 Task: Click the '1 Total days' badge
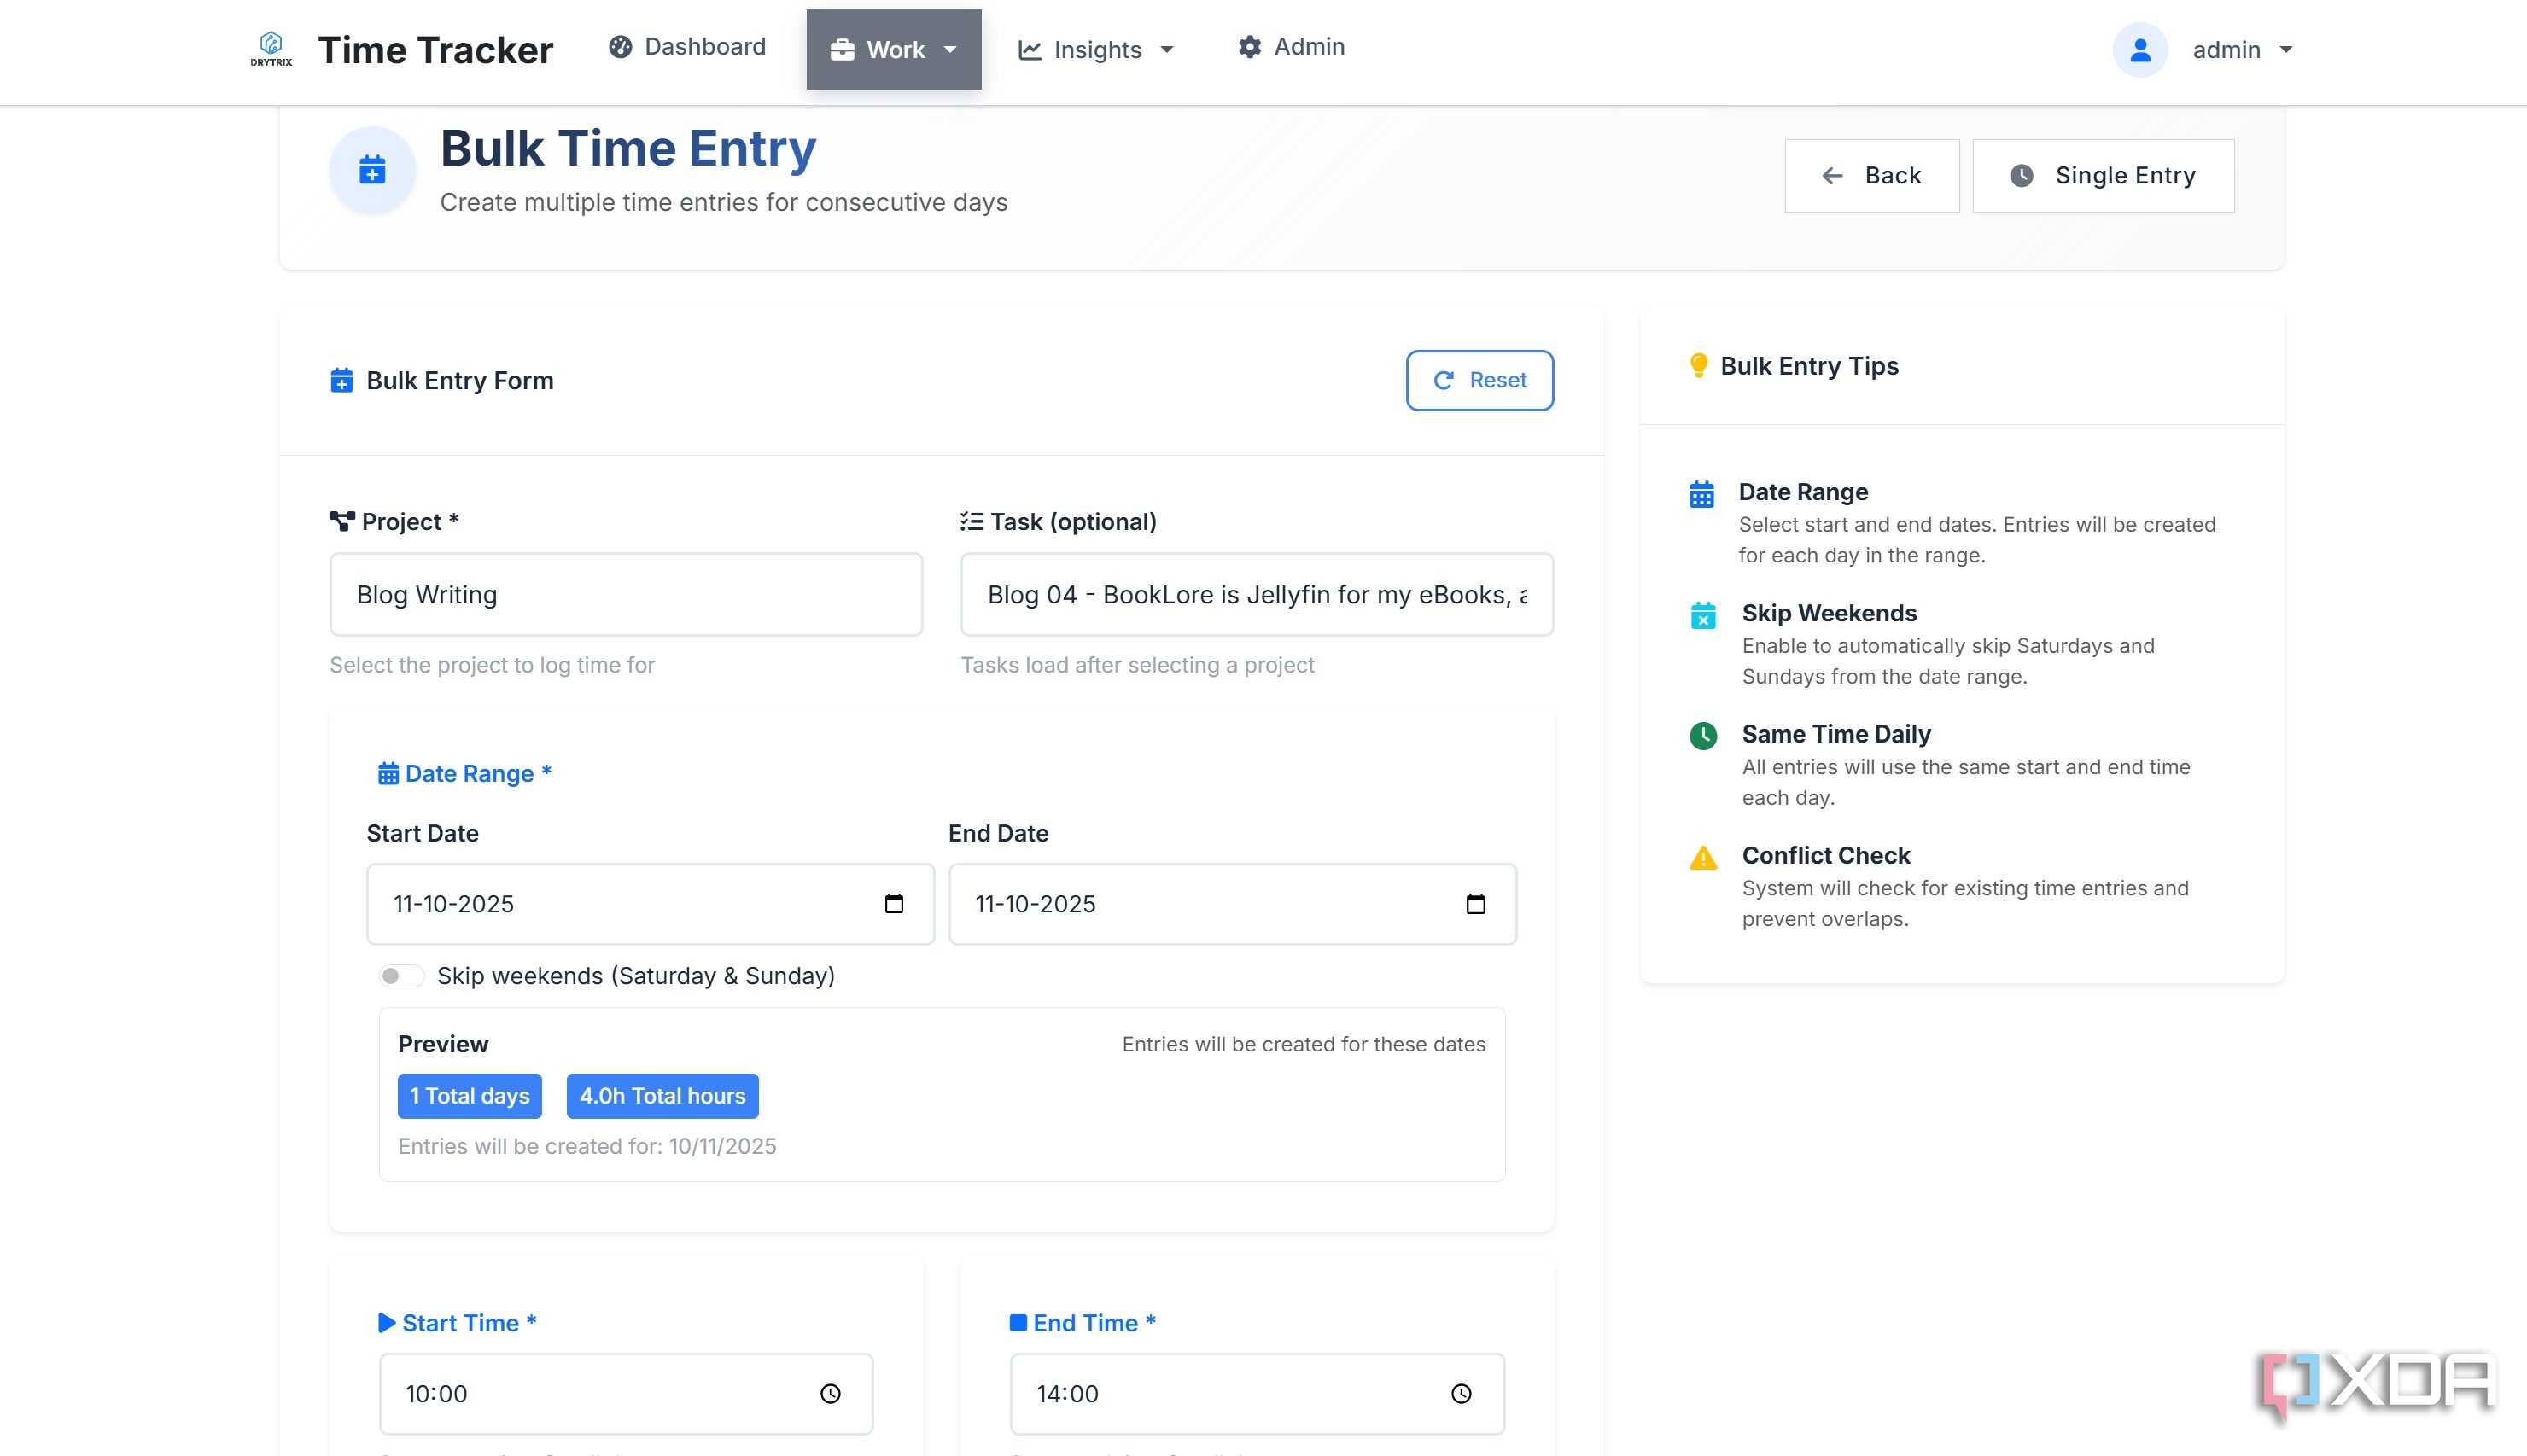470,1096
